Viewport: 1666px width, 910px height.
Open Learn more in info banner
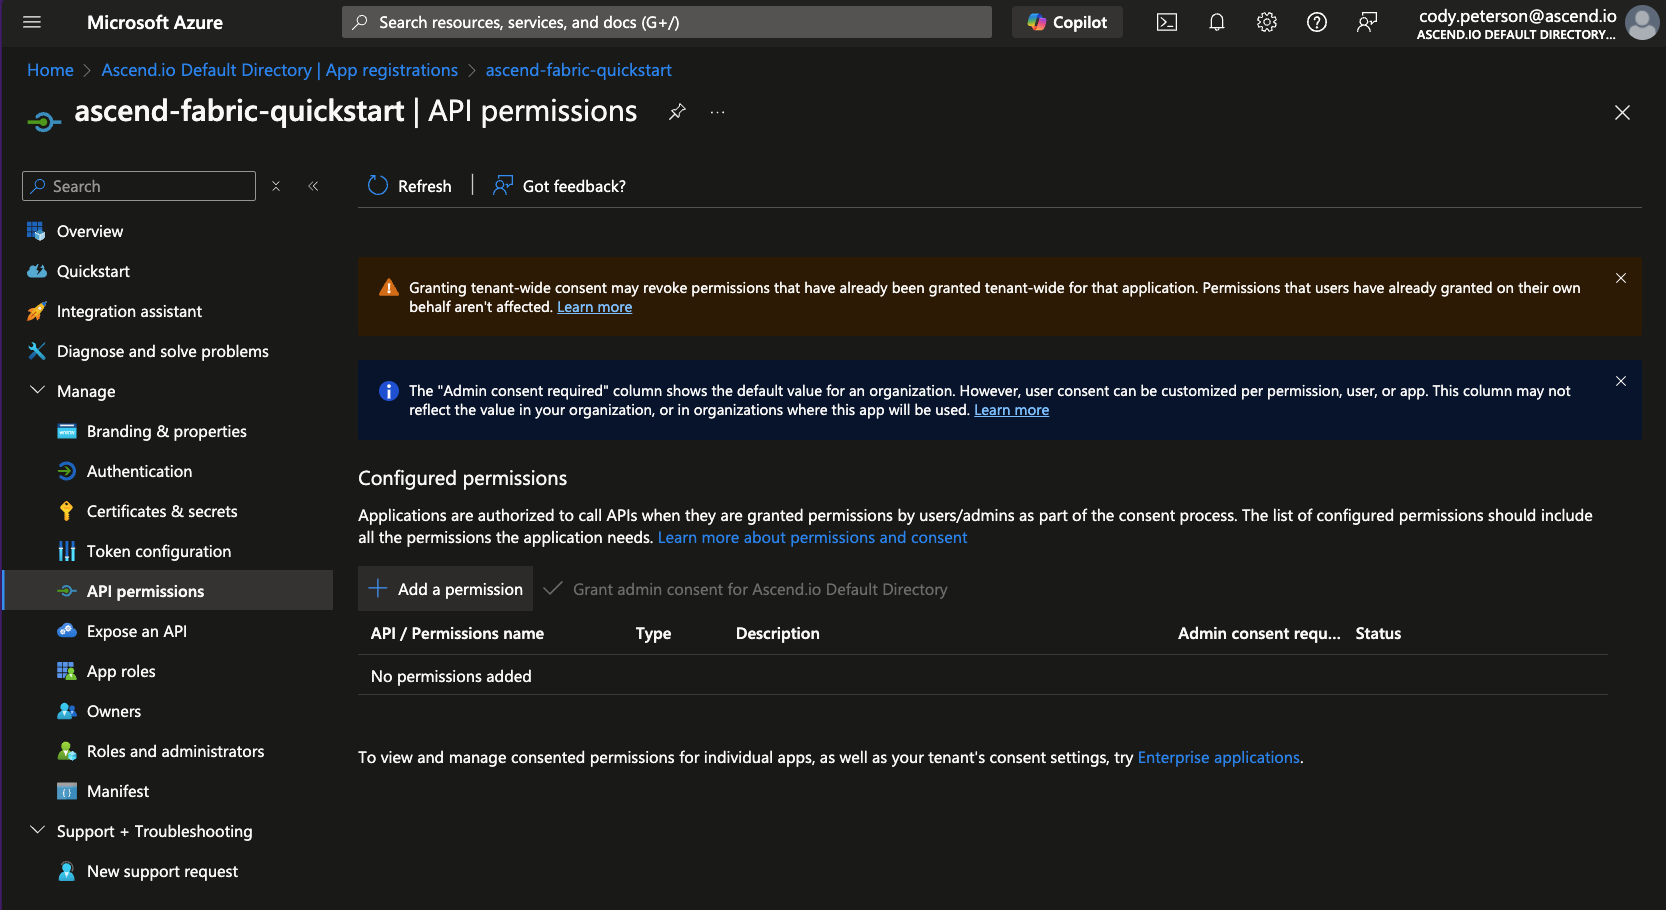(1011, 410)
